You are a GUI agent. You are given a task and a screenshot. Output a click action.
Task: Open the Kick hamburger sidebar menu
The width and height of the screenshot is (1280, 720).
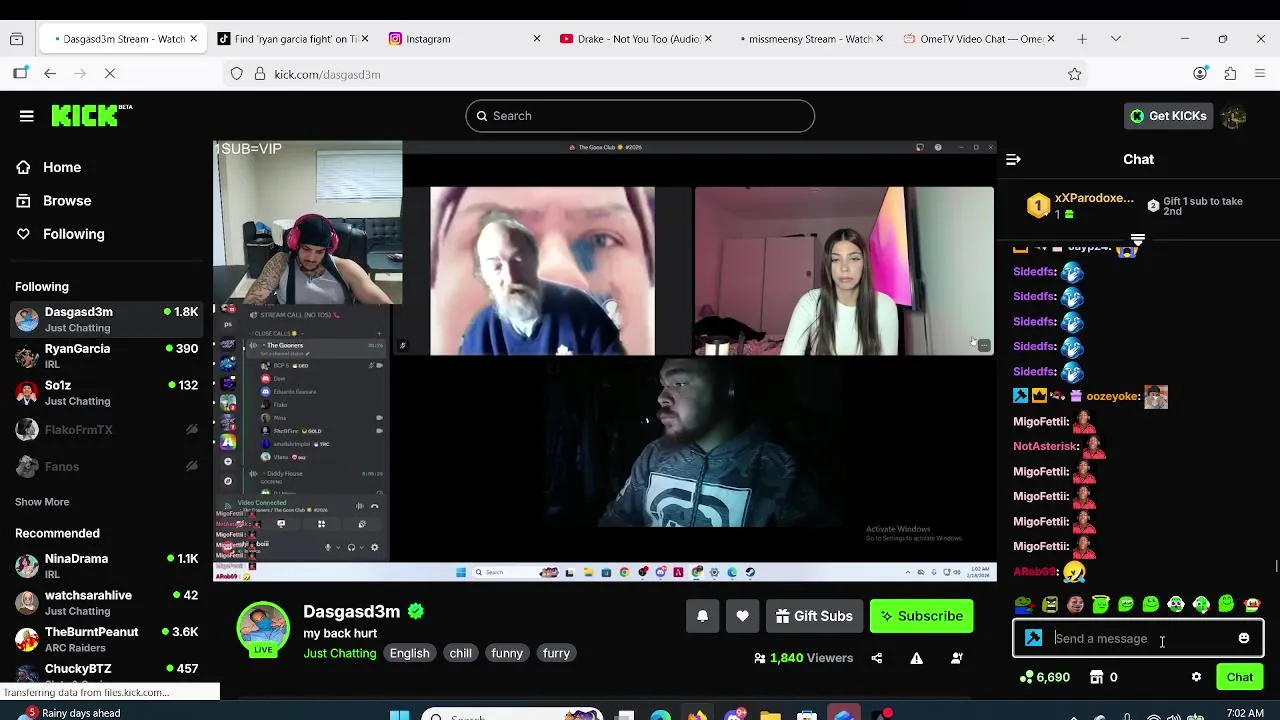[27, 116]
